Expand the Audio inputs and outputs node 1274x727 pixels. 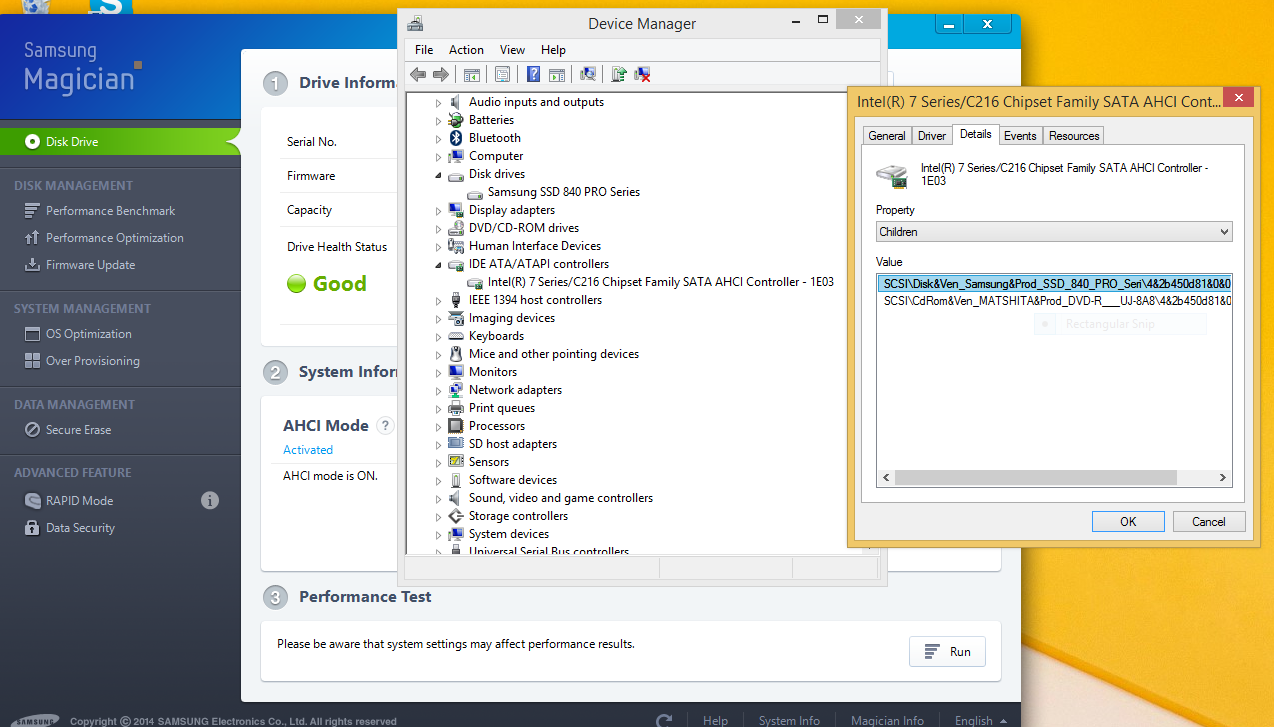point(438,102)
